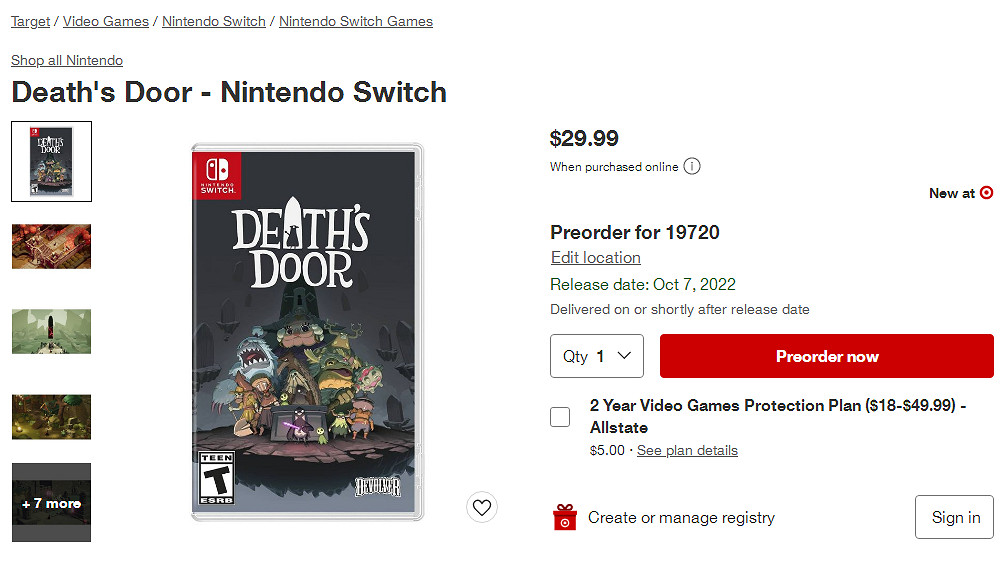Viewport: 1000px width, 562px height.
Task: Click the Sign in button
Action: [955, 517]
